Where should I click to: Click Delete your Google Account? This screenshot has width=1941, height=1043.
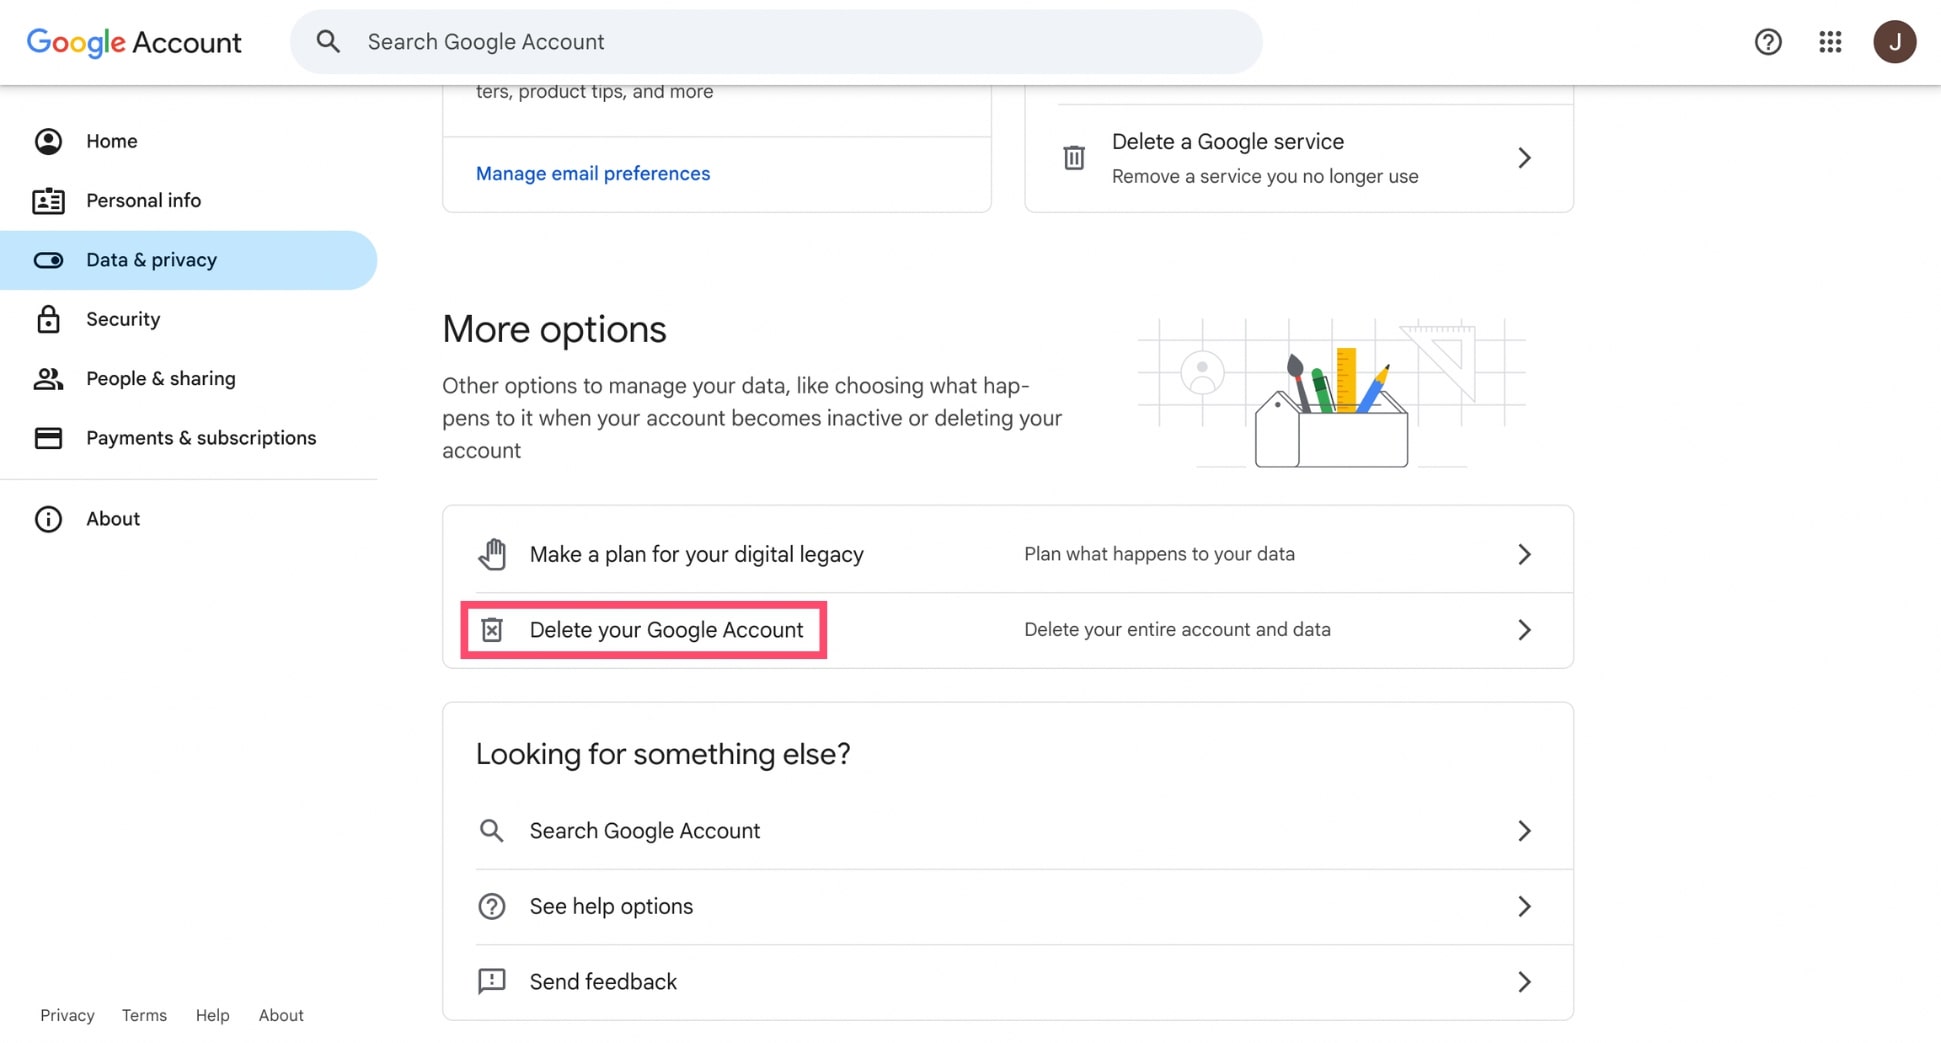pyautogui.click(x=666, y=630)
